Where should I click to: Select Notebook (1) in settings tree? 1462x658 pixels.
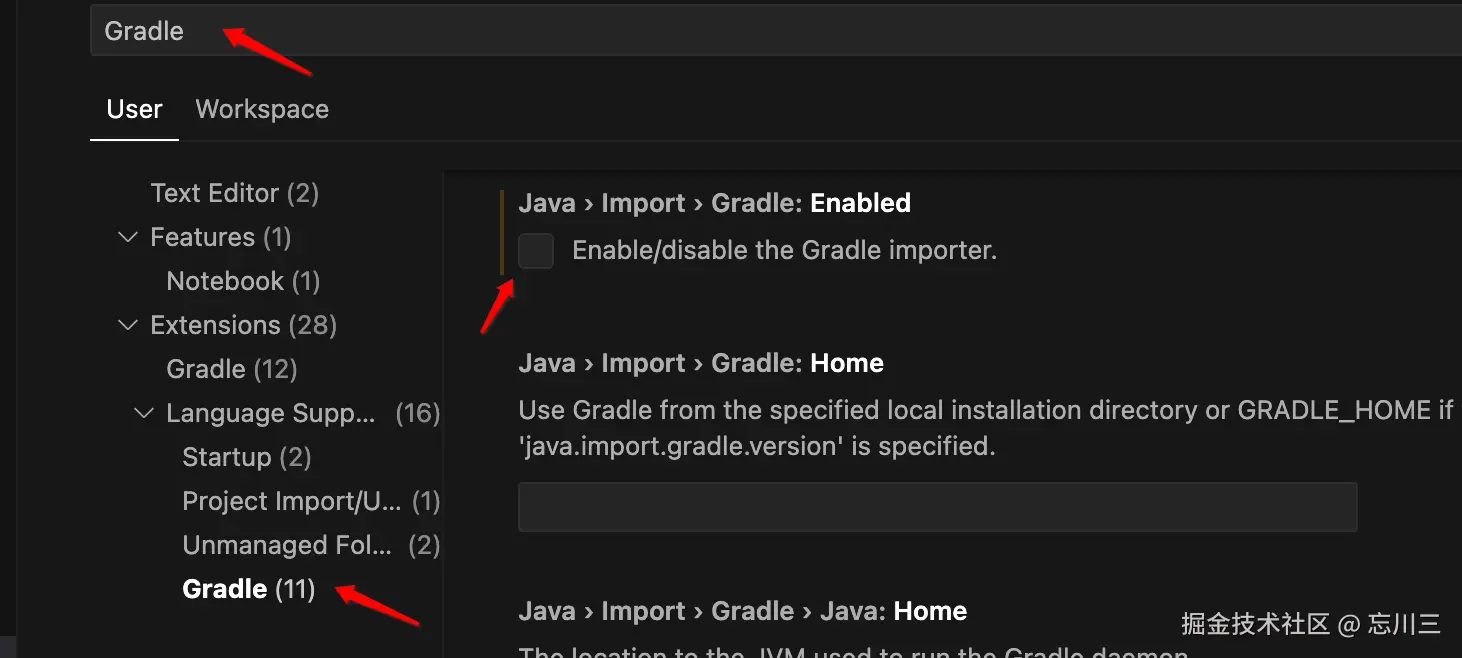243,281
